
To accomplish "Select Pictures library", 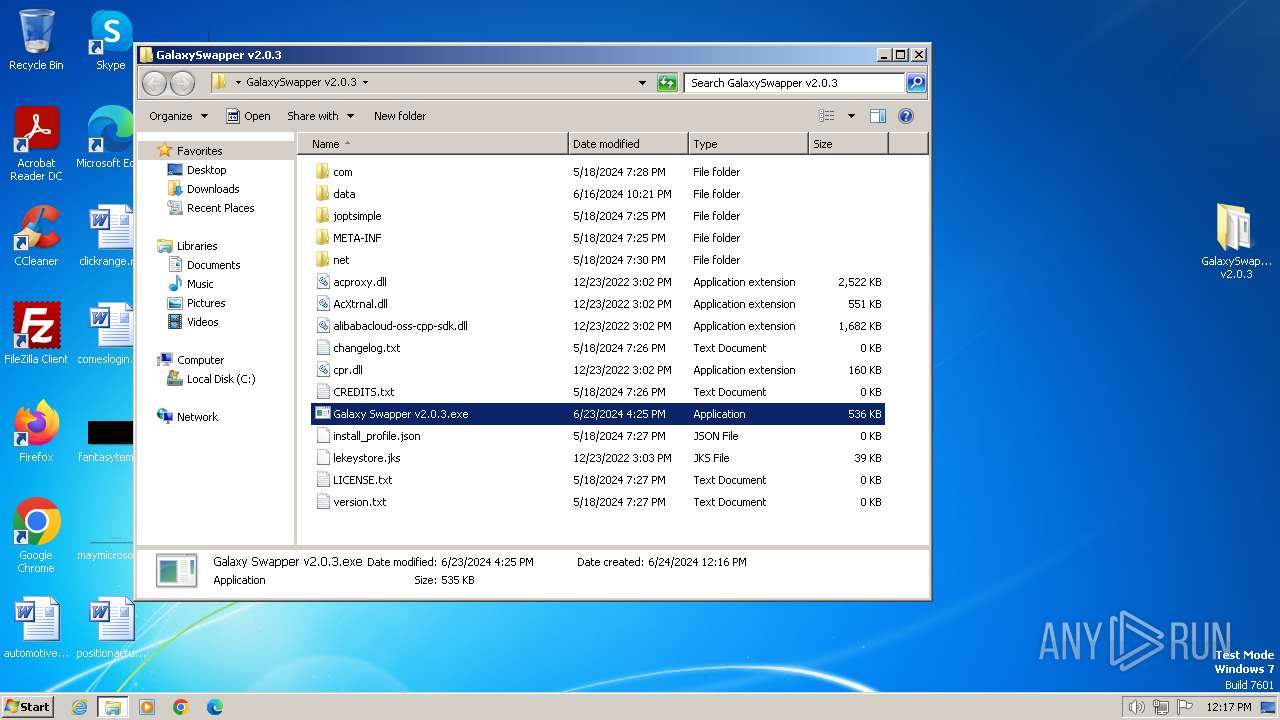I will click(x=206, y=303).
